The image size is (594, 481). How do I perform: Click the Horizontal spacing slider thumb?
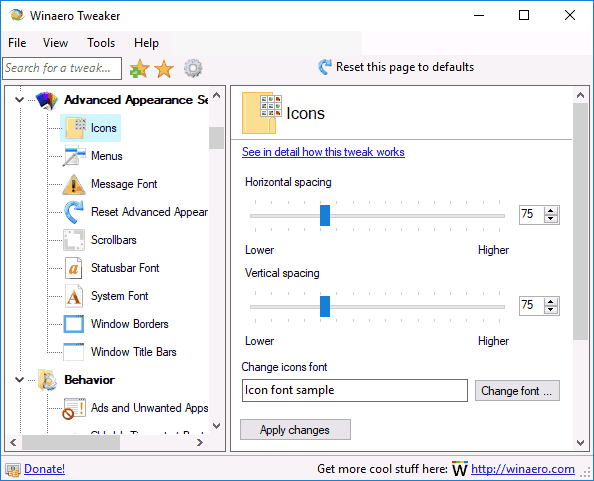325,216
